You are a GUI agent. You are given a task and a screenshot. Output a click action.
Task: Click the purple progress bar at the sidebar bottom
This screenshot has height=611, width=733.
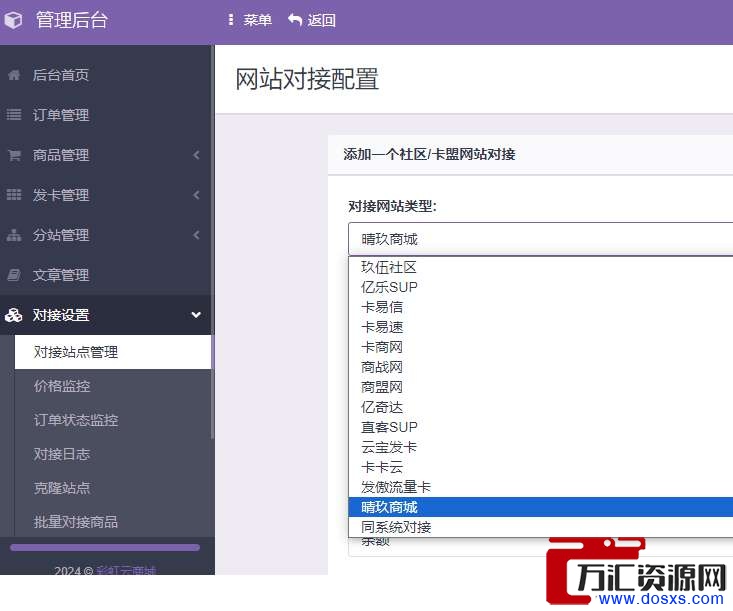pyautogui.click(x=105, y=547)
